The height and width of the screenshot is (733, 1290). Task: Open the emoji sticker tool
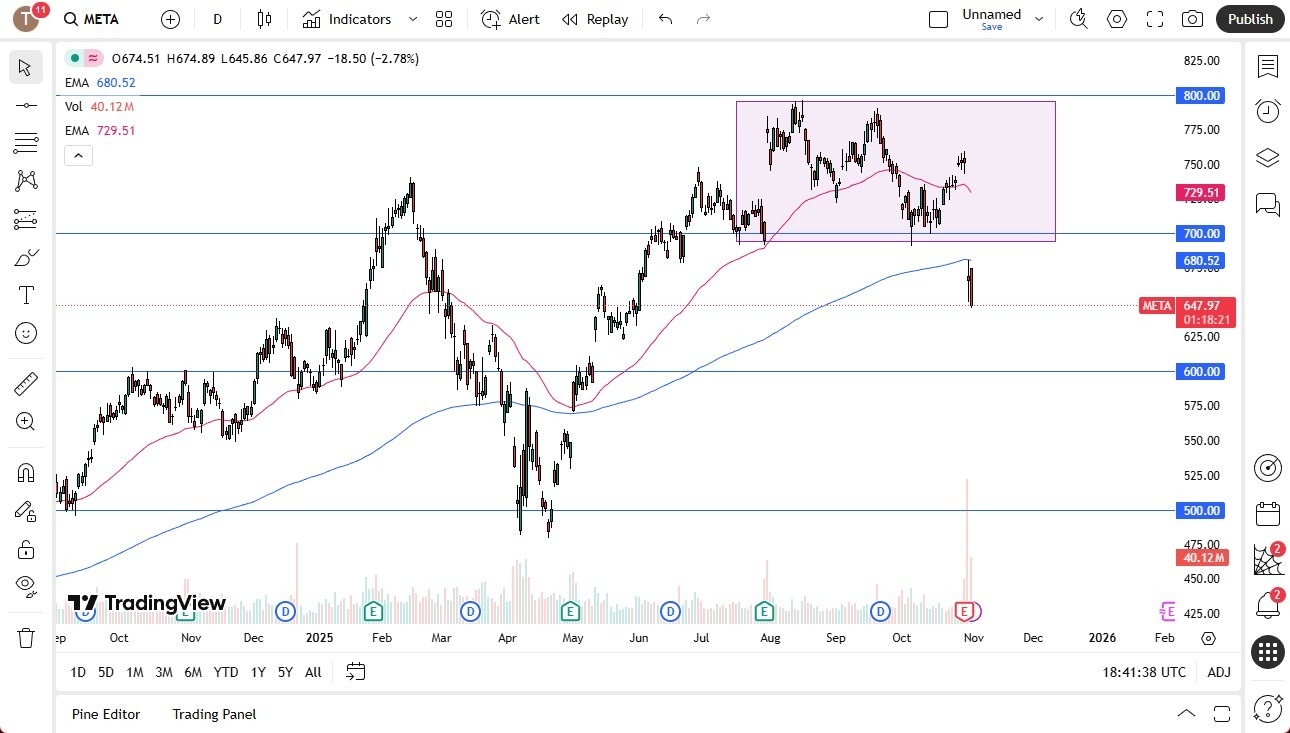coord(26,333)
